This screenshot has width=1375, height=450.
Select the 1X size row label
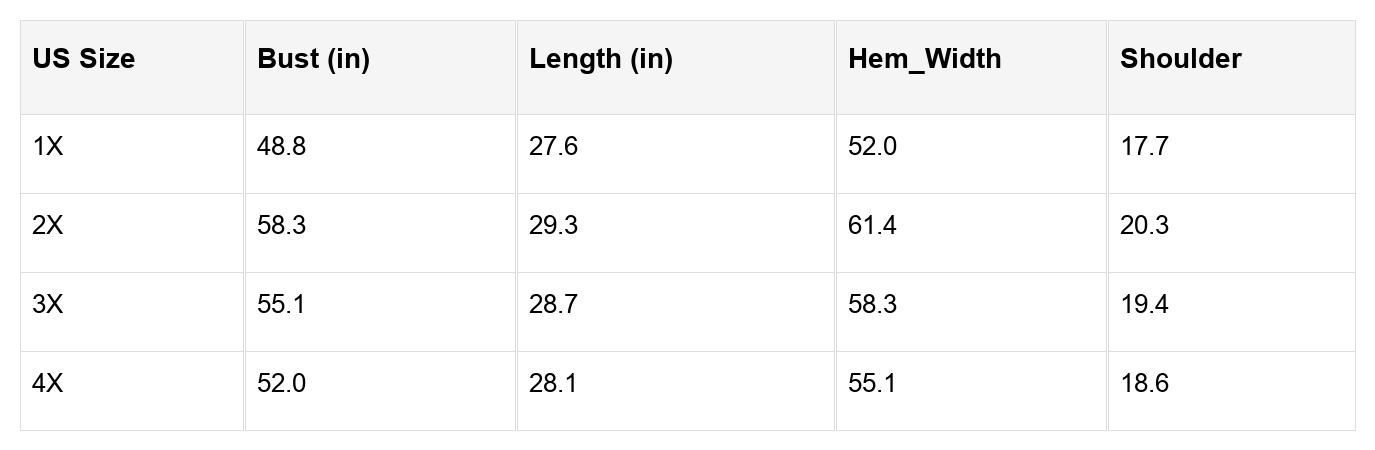(x=48, y=147)
